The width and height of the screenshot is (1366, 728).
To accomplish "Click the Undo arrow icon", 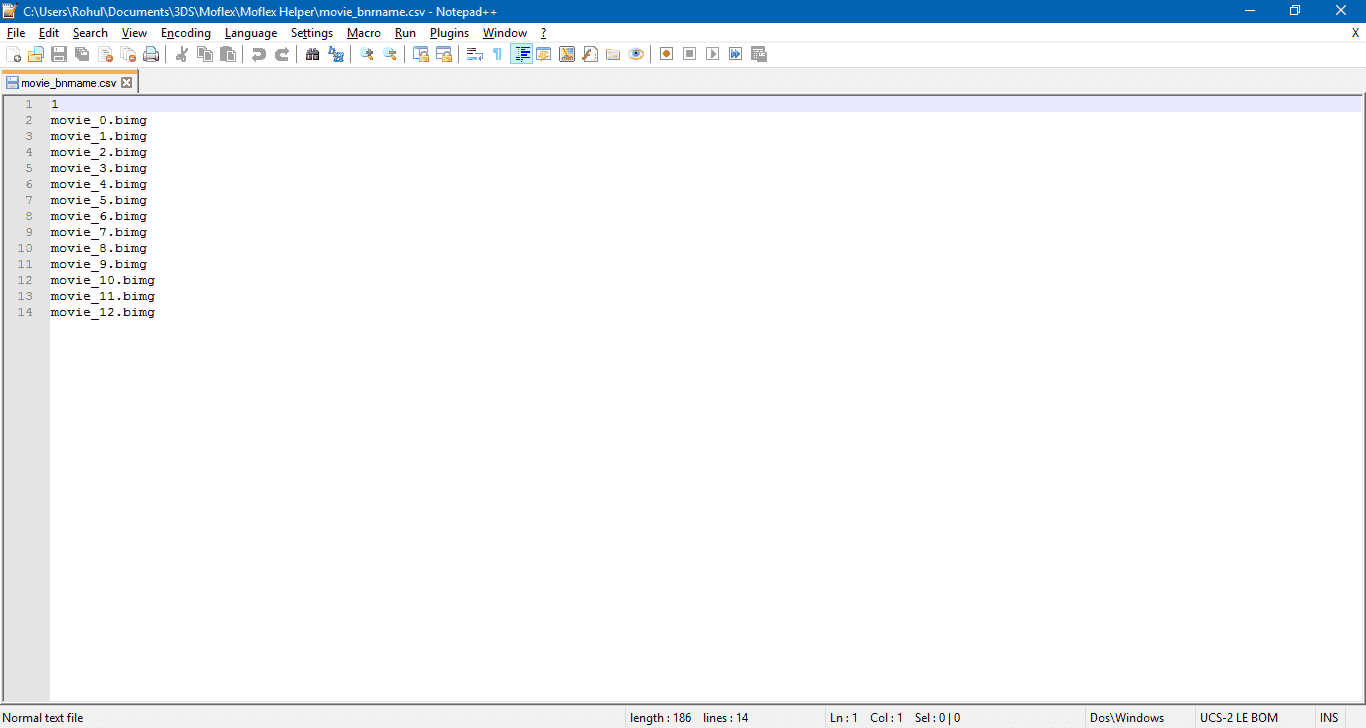I will coord(259,54).
